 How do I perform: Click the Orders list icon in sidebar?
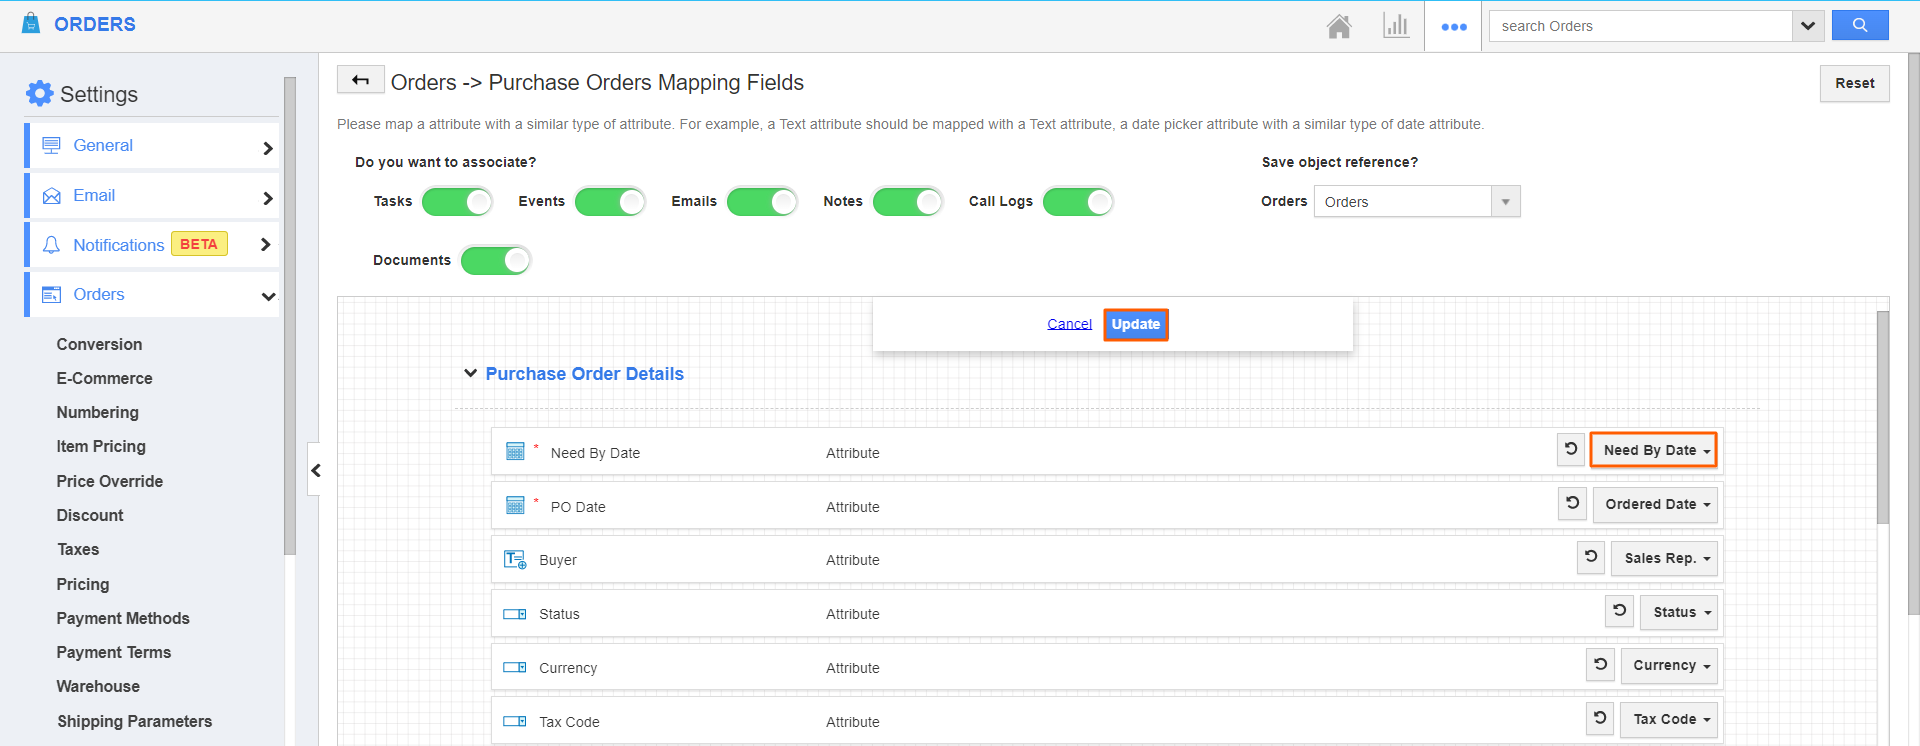click(x=51, y=294)
